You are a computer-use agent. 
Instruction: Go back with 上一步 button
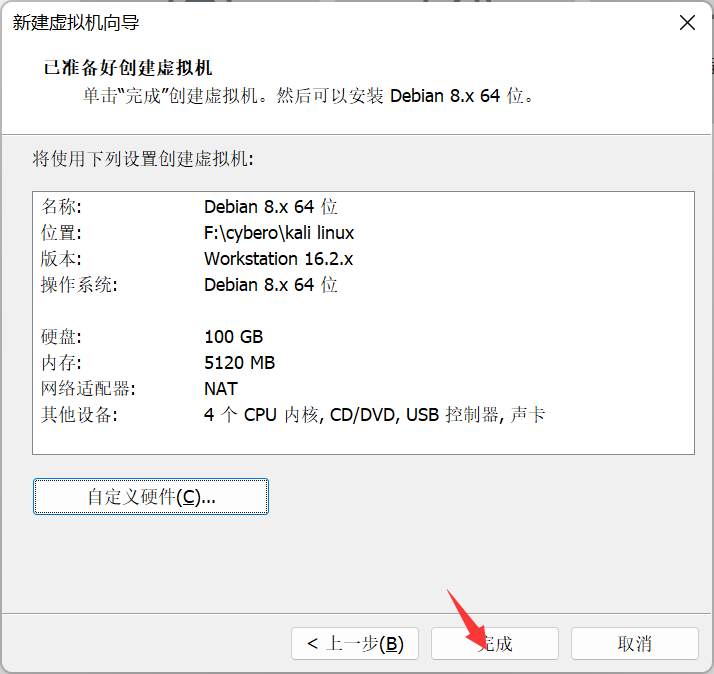[355, 643]
